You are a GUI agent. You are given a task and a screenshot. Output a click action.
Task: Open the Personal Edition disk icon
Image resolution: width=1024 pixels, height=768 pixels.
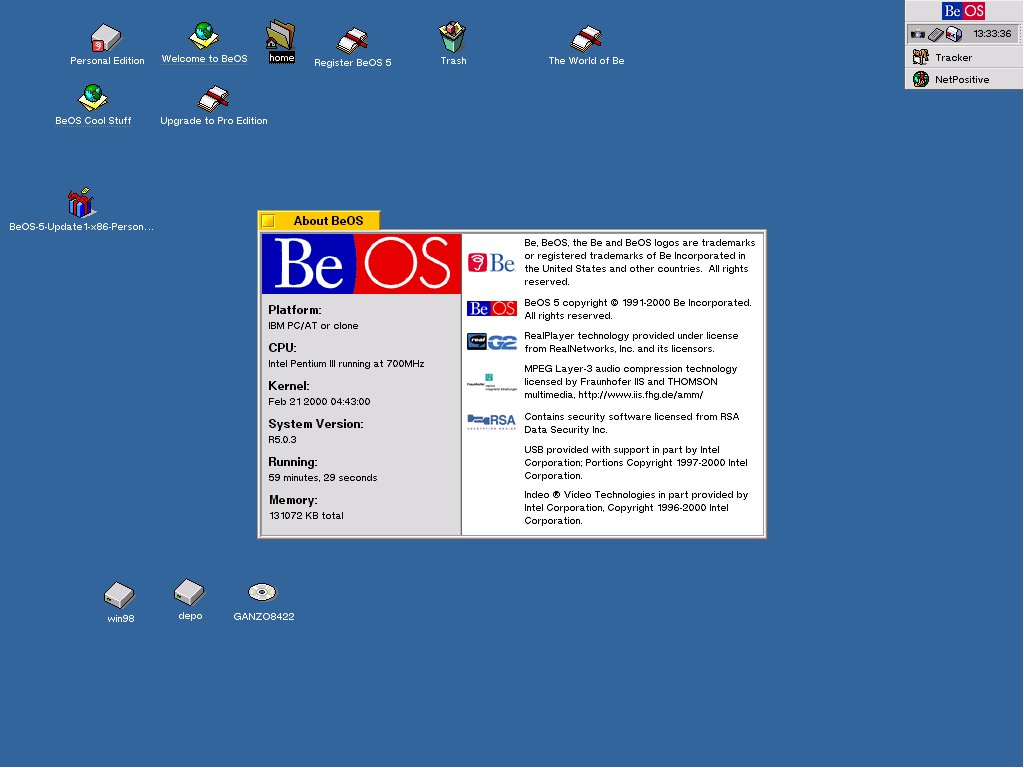[x=106, y=39]
